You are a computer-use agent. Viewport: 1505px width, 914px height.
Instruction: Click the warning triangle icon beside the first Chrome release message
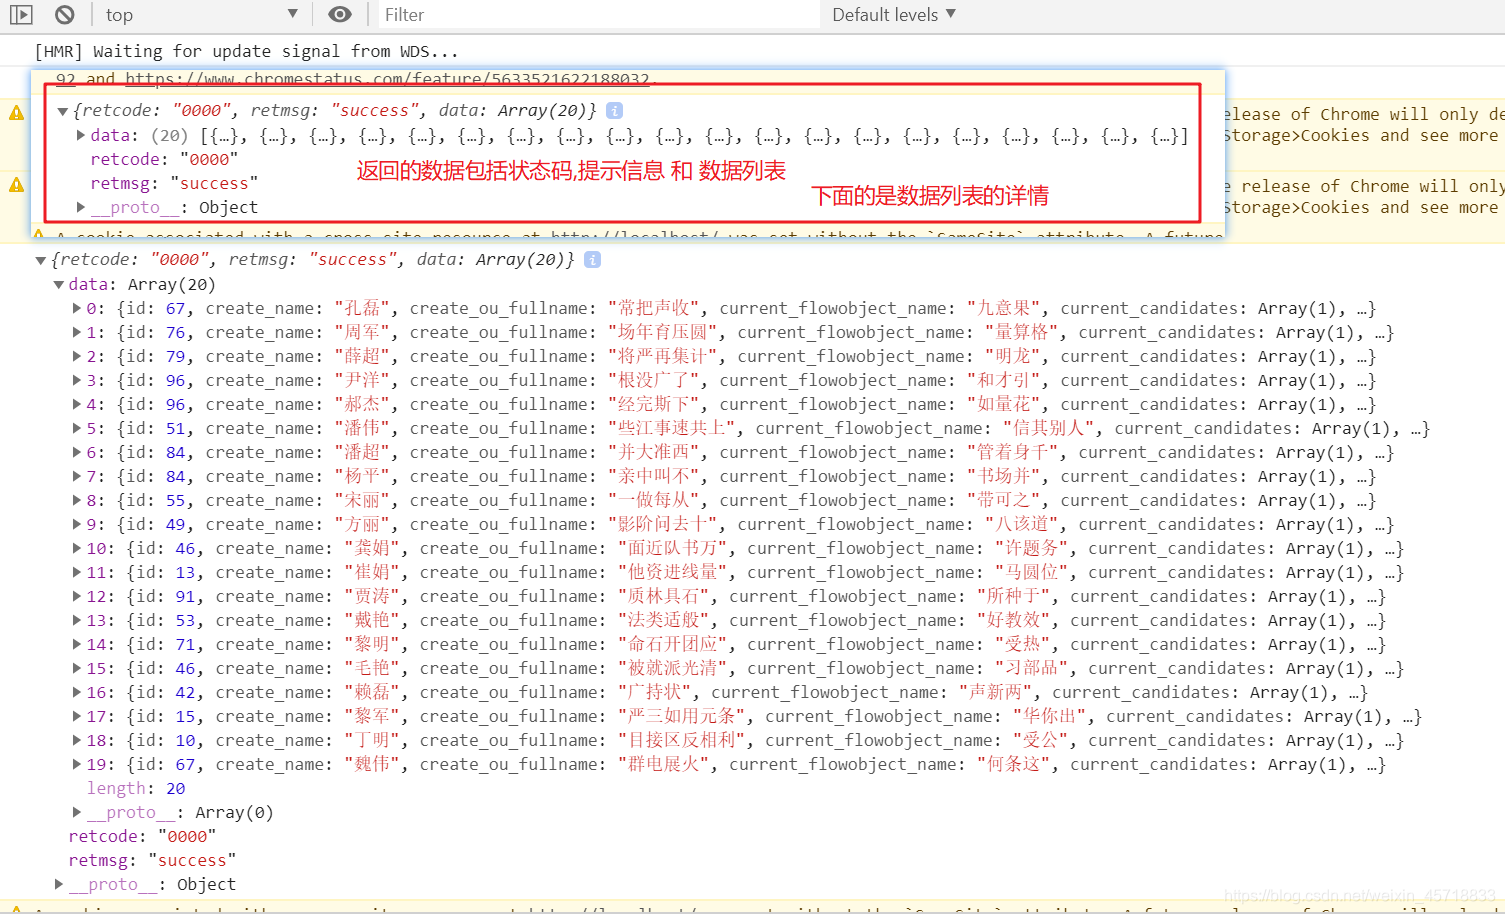tap(16, 112)
